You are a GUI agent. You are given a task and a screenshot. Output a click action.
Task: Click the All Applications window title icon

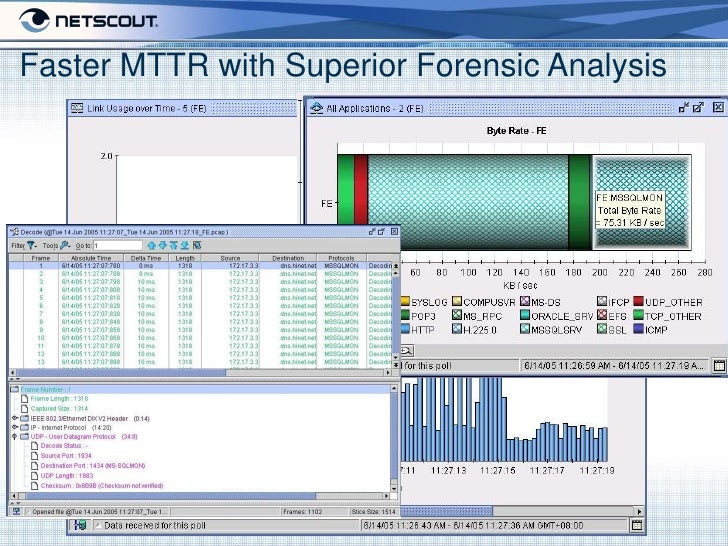316,108
